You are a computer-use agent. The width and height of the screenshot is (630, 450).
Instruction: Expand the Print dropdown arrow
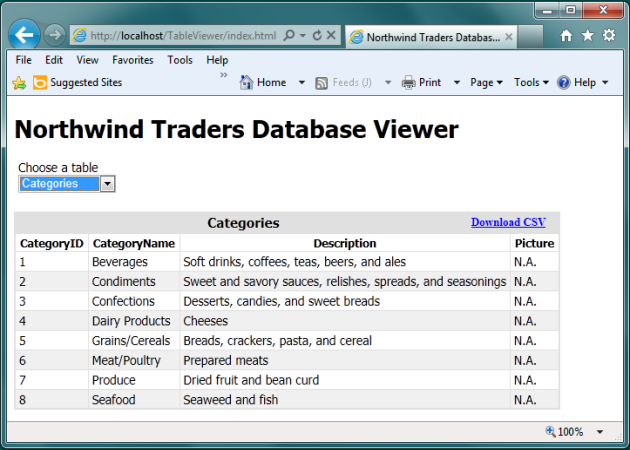point(456,83)
